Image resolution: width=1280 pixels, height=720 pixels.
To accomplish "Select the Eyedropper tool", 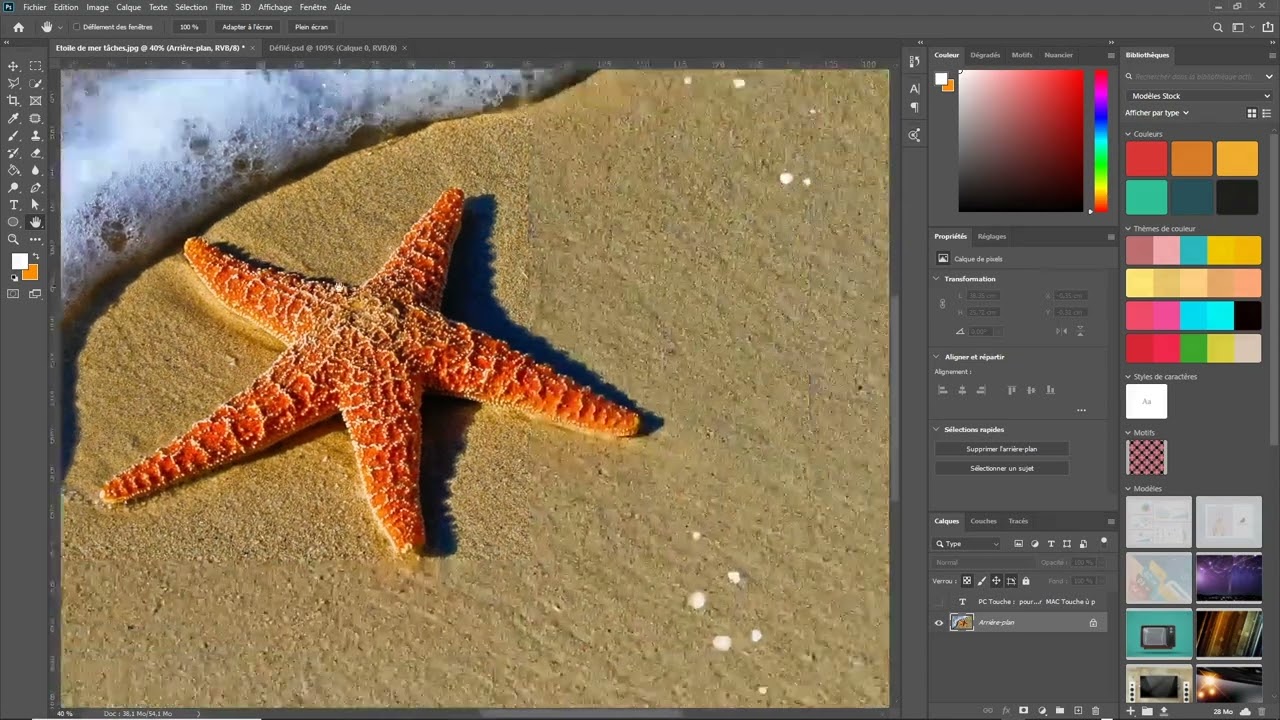I will (14, 118).
